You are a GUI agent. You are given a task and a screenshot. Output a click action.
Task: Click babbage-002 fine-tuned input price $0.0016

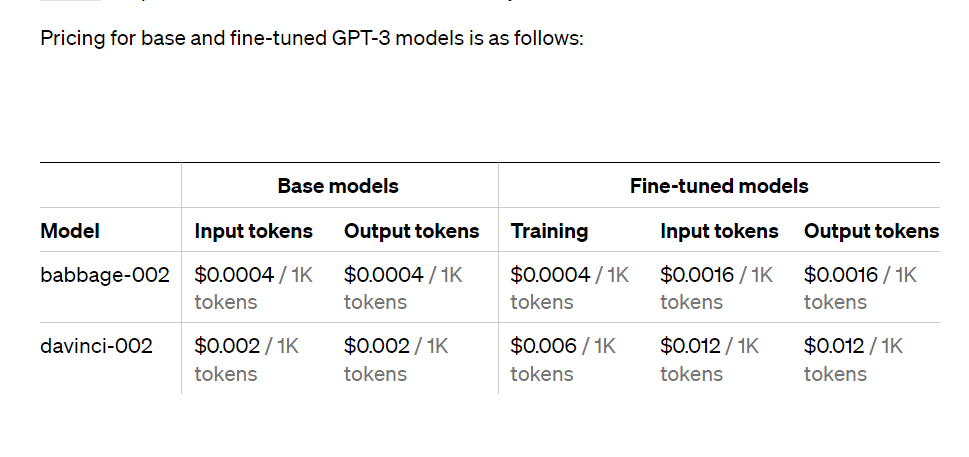pos(698,275)
